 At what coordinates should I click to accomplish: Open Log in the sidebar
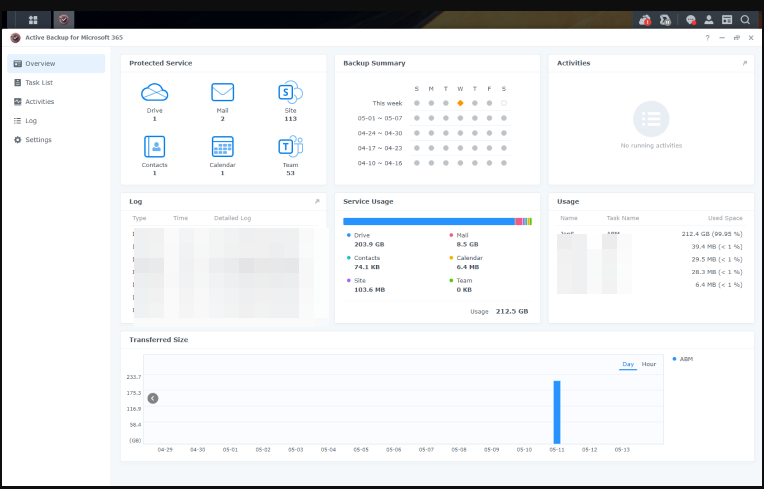[x=56, y=120]
